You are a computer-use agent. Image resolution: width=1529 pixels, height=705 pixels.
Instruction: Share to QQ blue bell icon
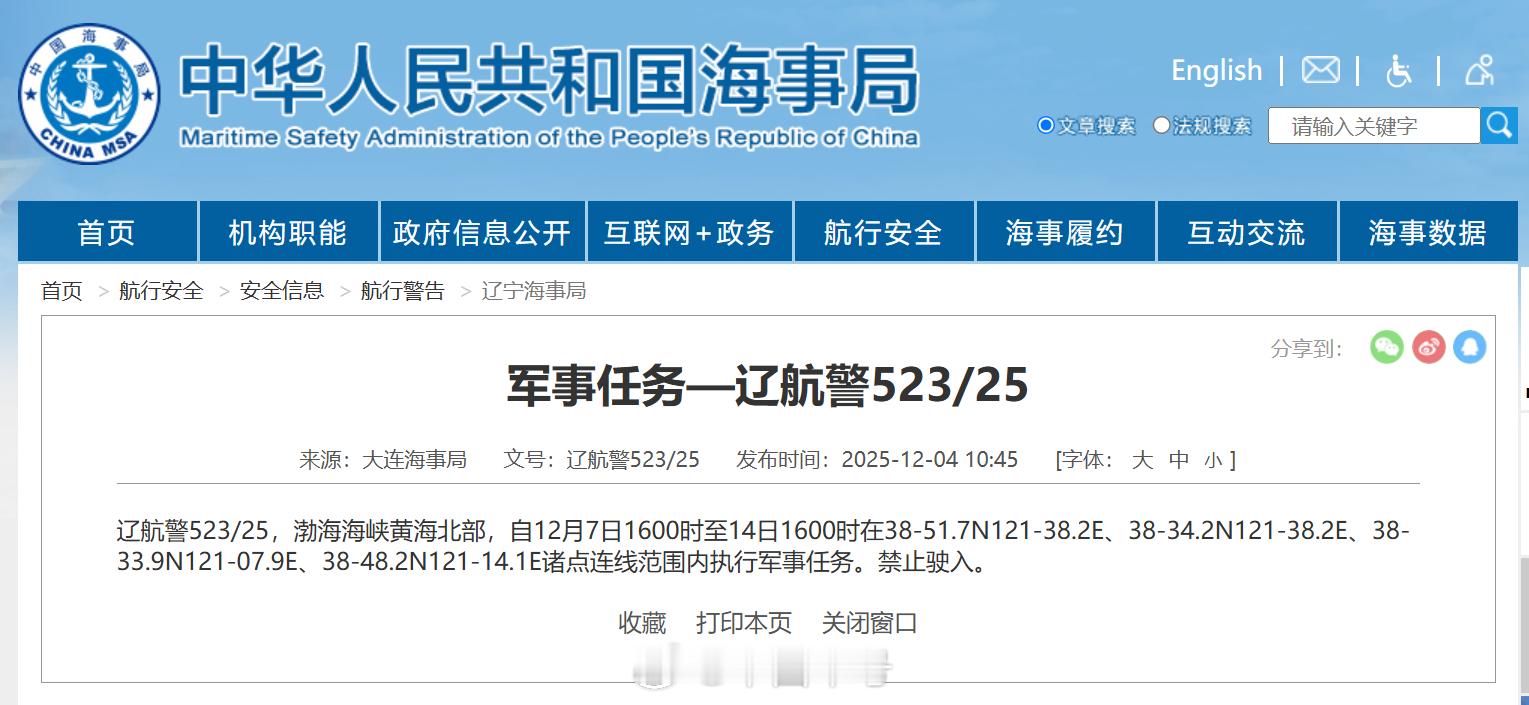[x=1469, y=347]
